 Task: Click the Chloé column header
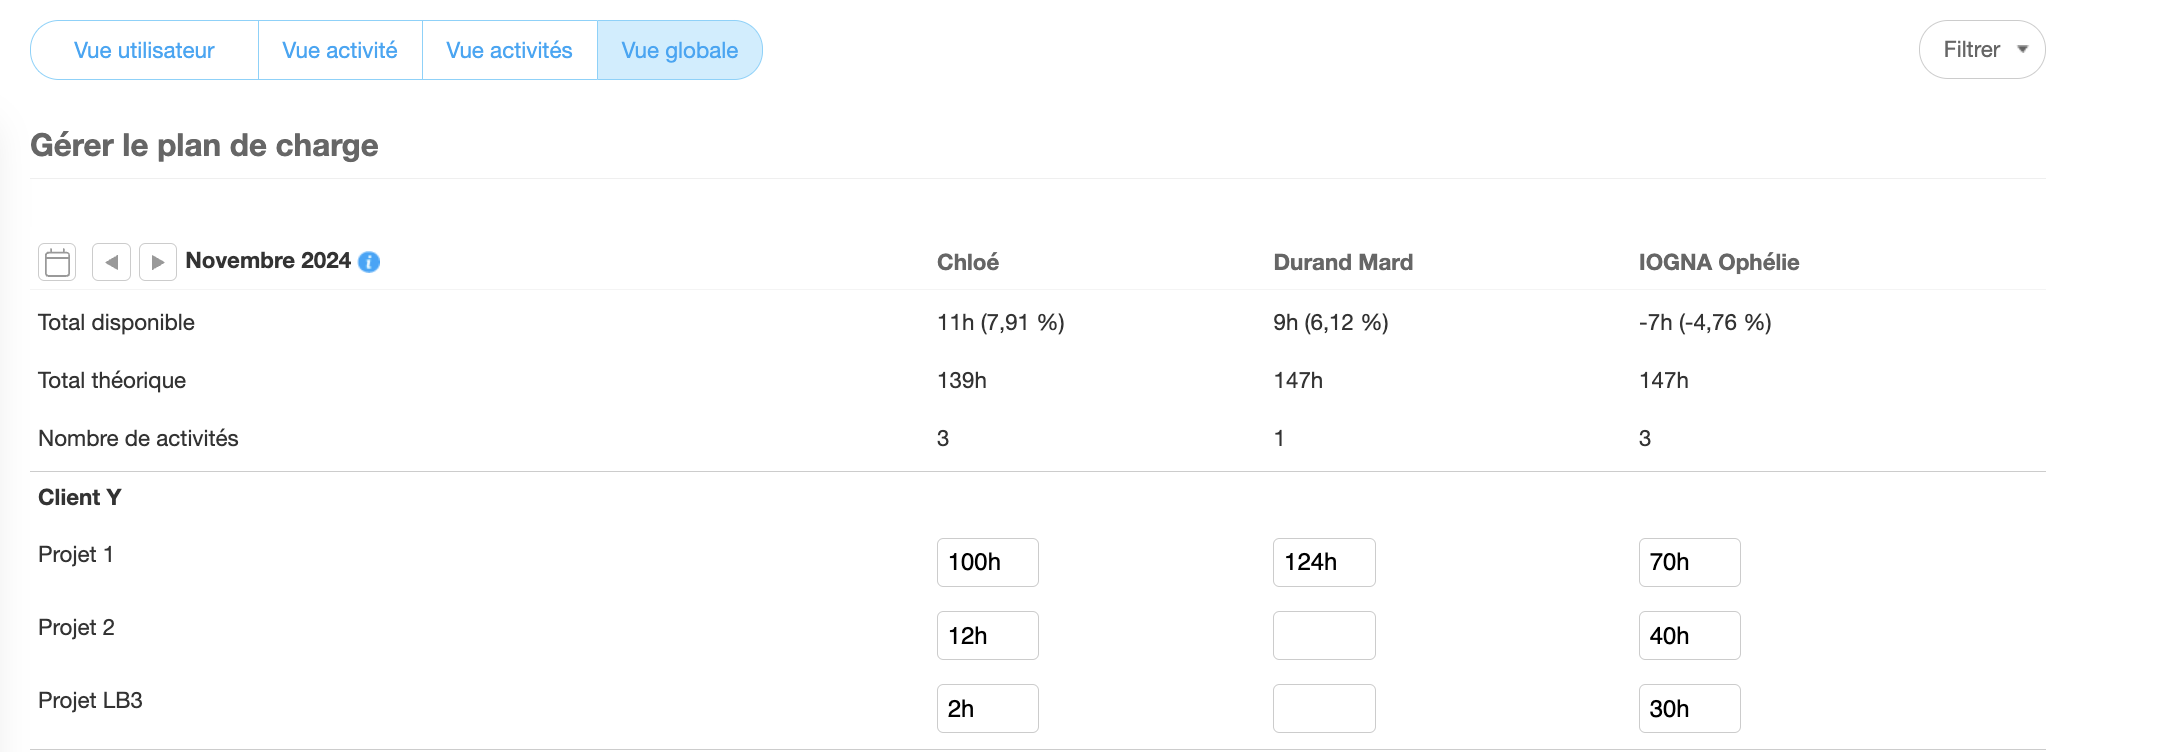point(968,262)
